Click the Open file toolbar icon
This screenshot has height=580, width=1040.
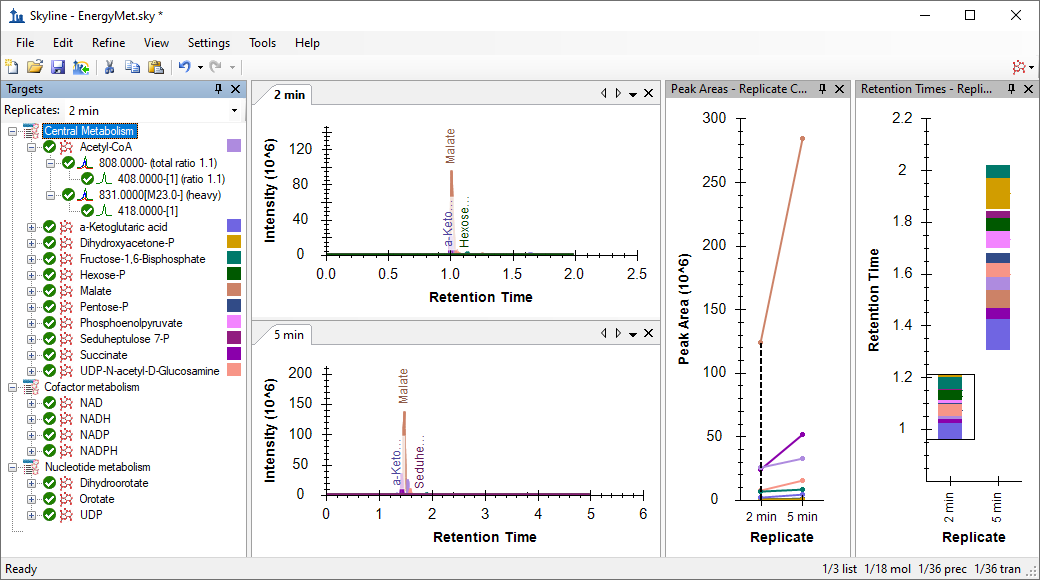tap(35, 66)
